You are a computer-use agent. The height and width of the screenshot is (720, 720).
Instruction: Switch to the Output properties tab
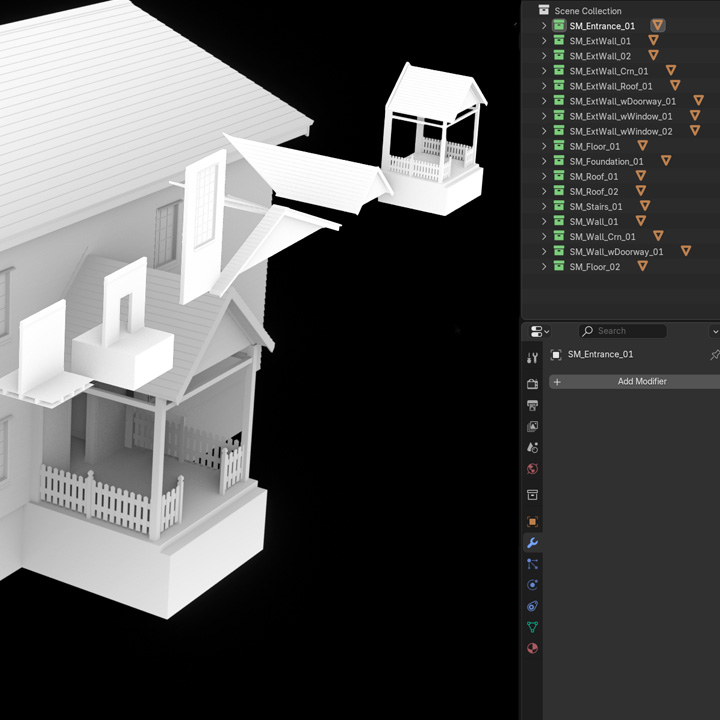(532, 405)
